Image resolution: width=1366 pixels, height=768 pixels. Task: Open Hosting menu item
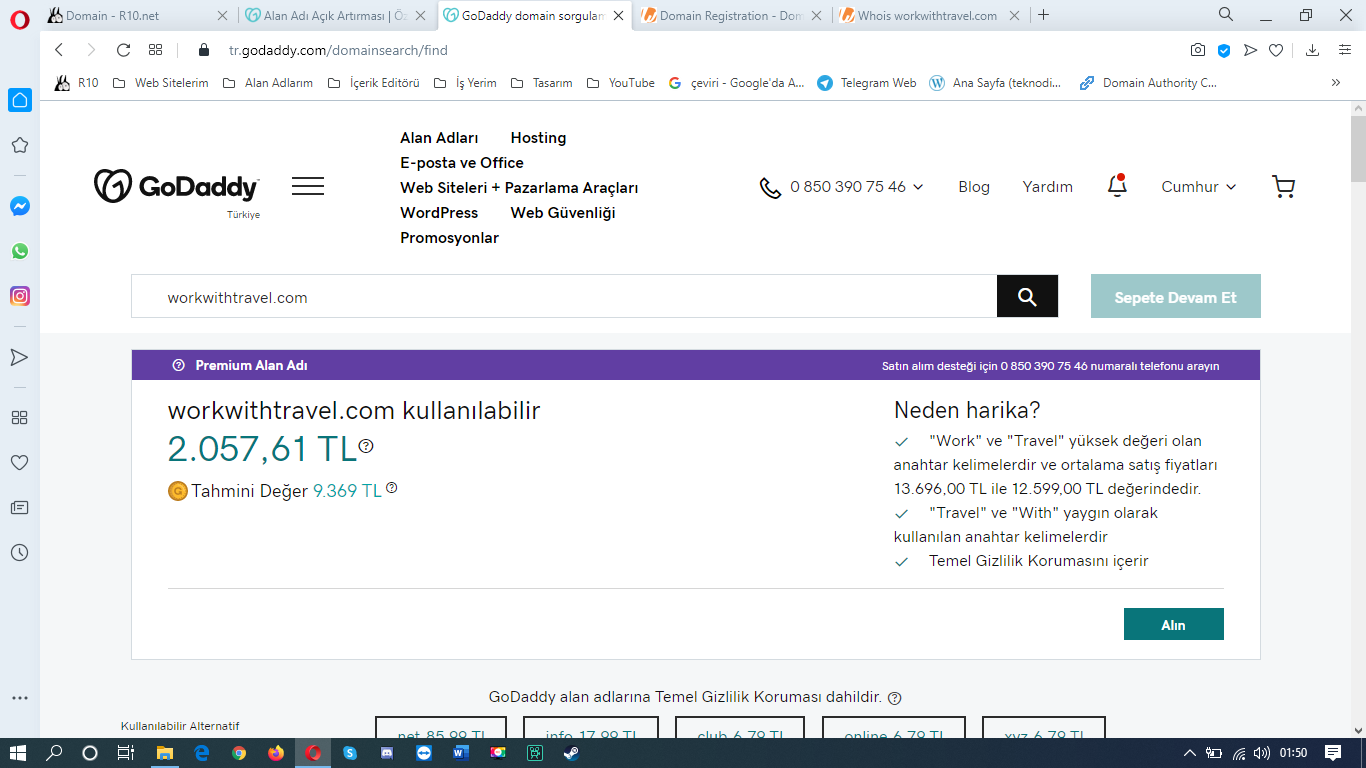point(538,138)
